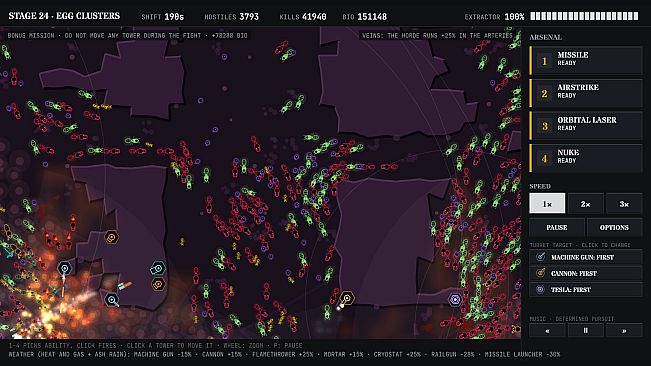Image resolution: width=651 pixels, height=366 pixels.
Task: Click the ARSENAL panel heading
Action: pos(546,37)
